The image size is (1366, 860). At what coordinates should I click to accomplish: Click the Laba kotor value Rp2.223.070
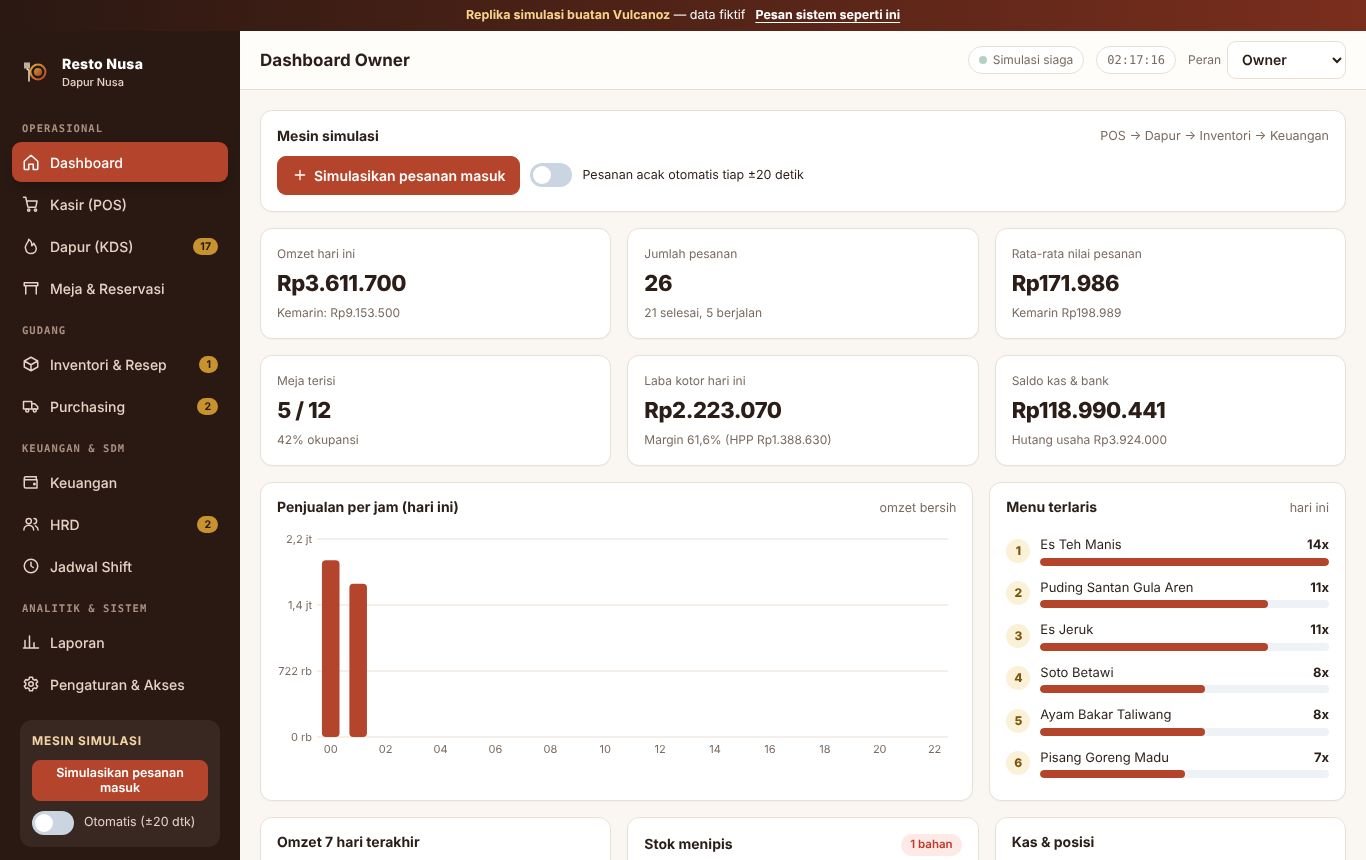(713, 410)
